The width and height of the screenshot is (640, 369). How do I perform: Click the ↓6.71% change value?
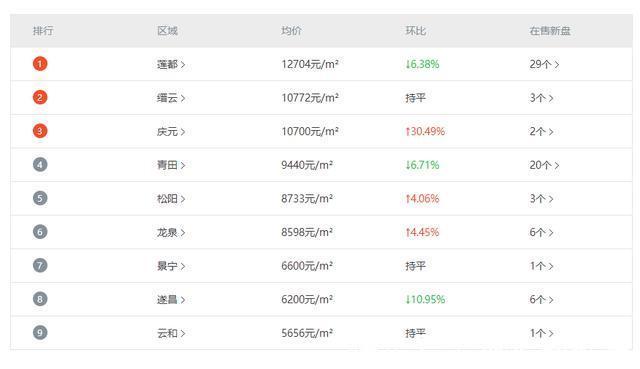pyautogui.click(x=422, y=165)
